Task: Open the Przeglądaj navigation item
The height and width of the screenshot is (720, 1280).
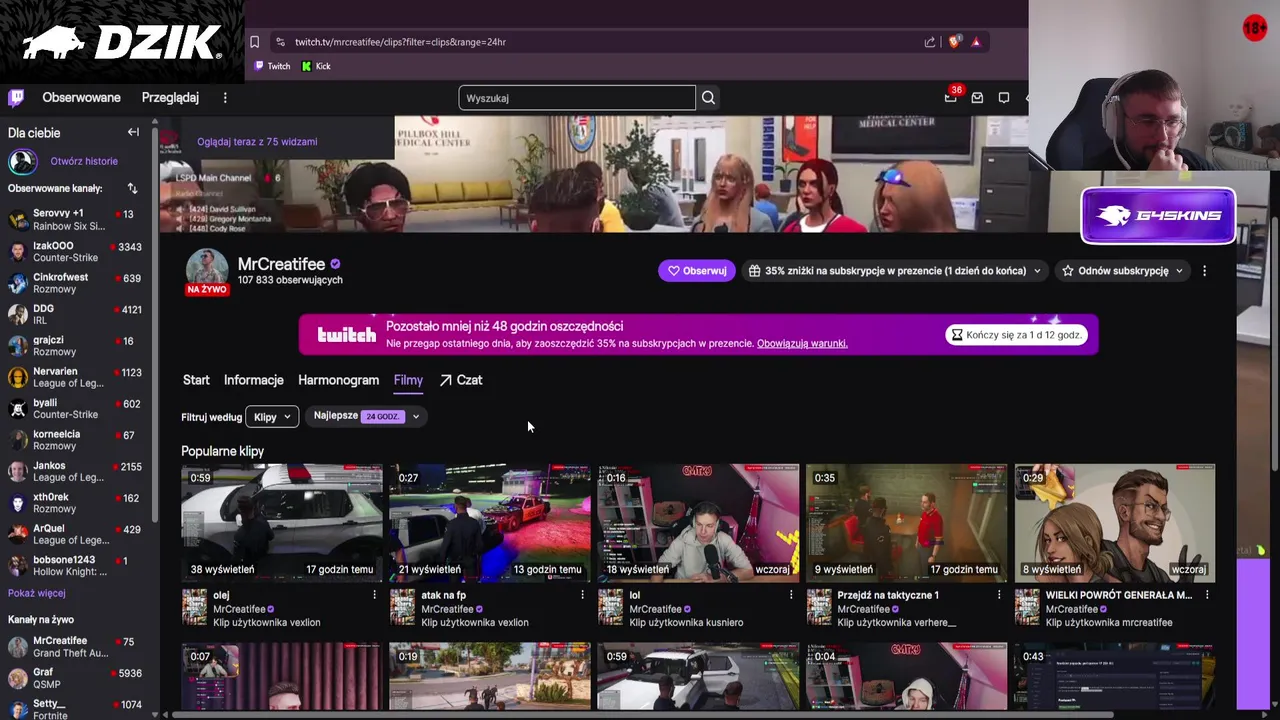Action: point(170,98)
